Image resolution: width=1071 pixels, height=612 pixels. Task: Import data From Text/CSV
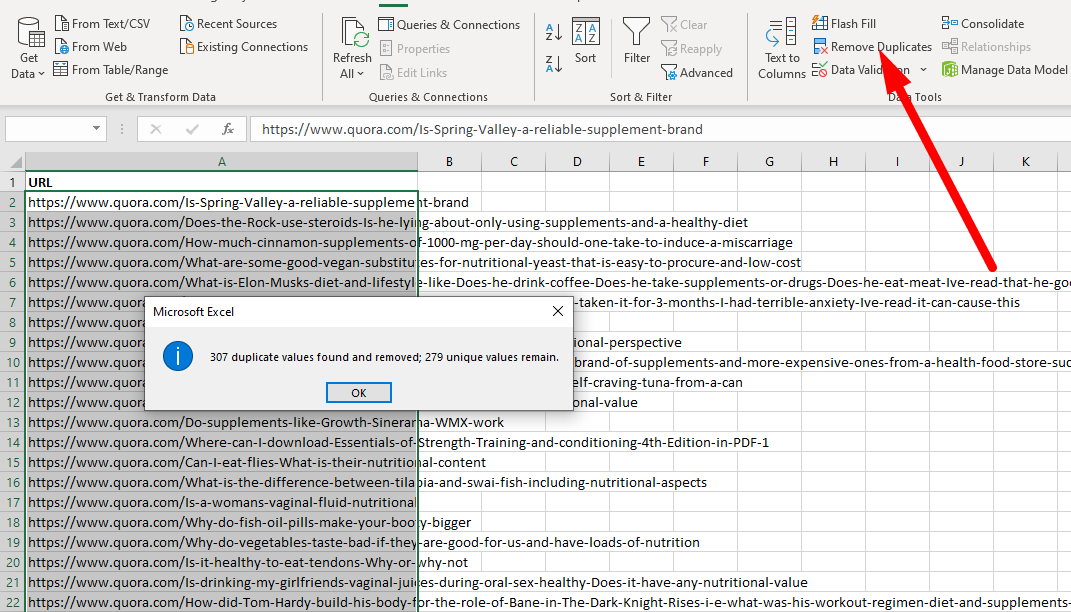click(102, 24)
